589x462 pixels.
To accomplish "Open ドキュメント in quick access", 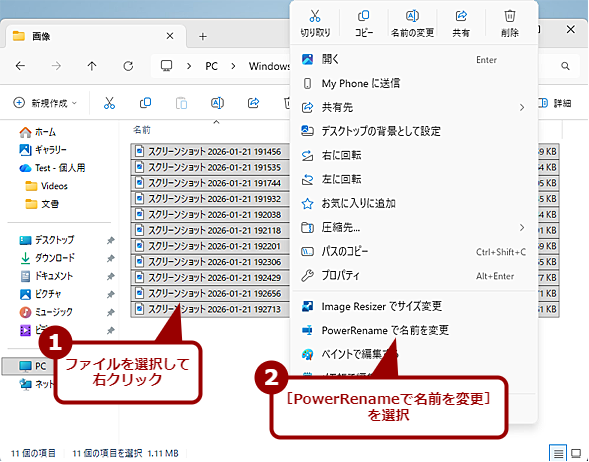I will click(x=46, y=276).
